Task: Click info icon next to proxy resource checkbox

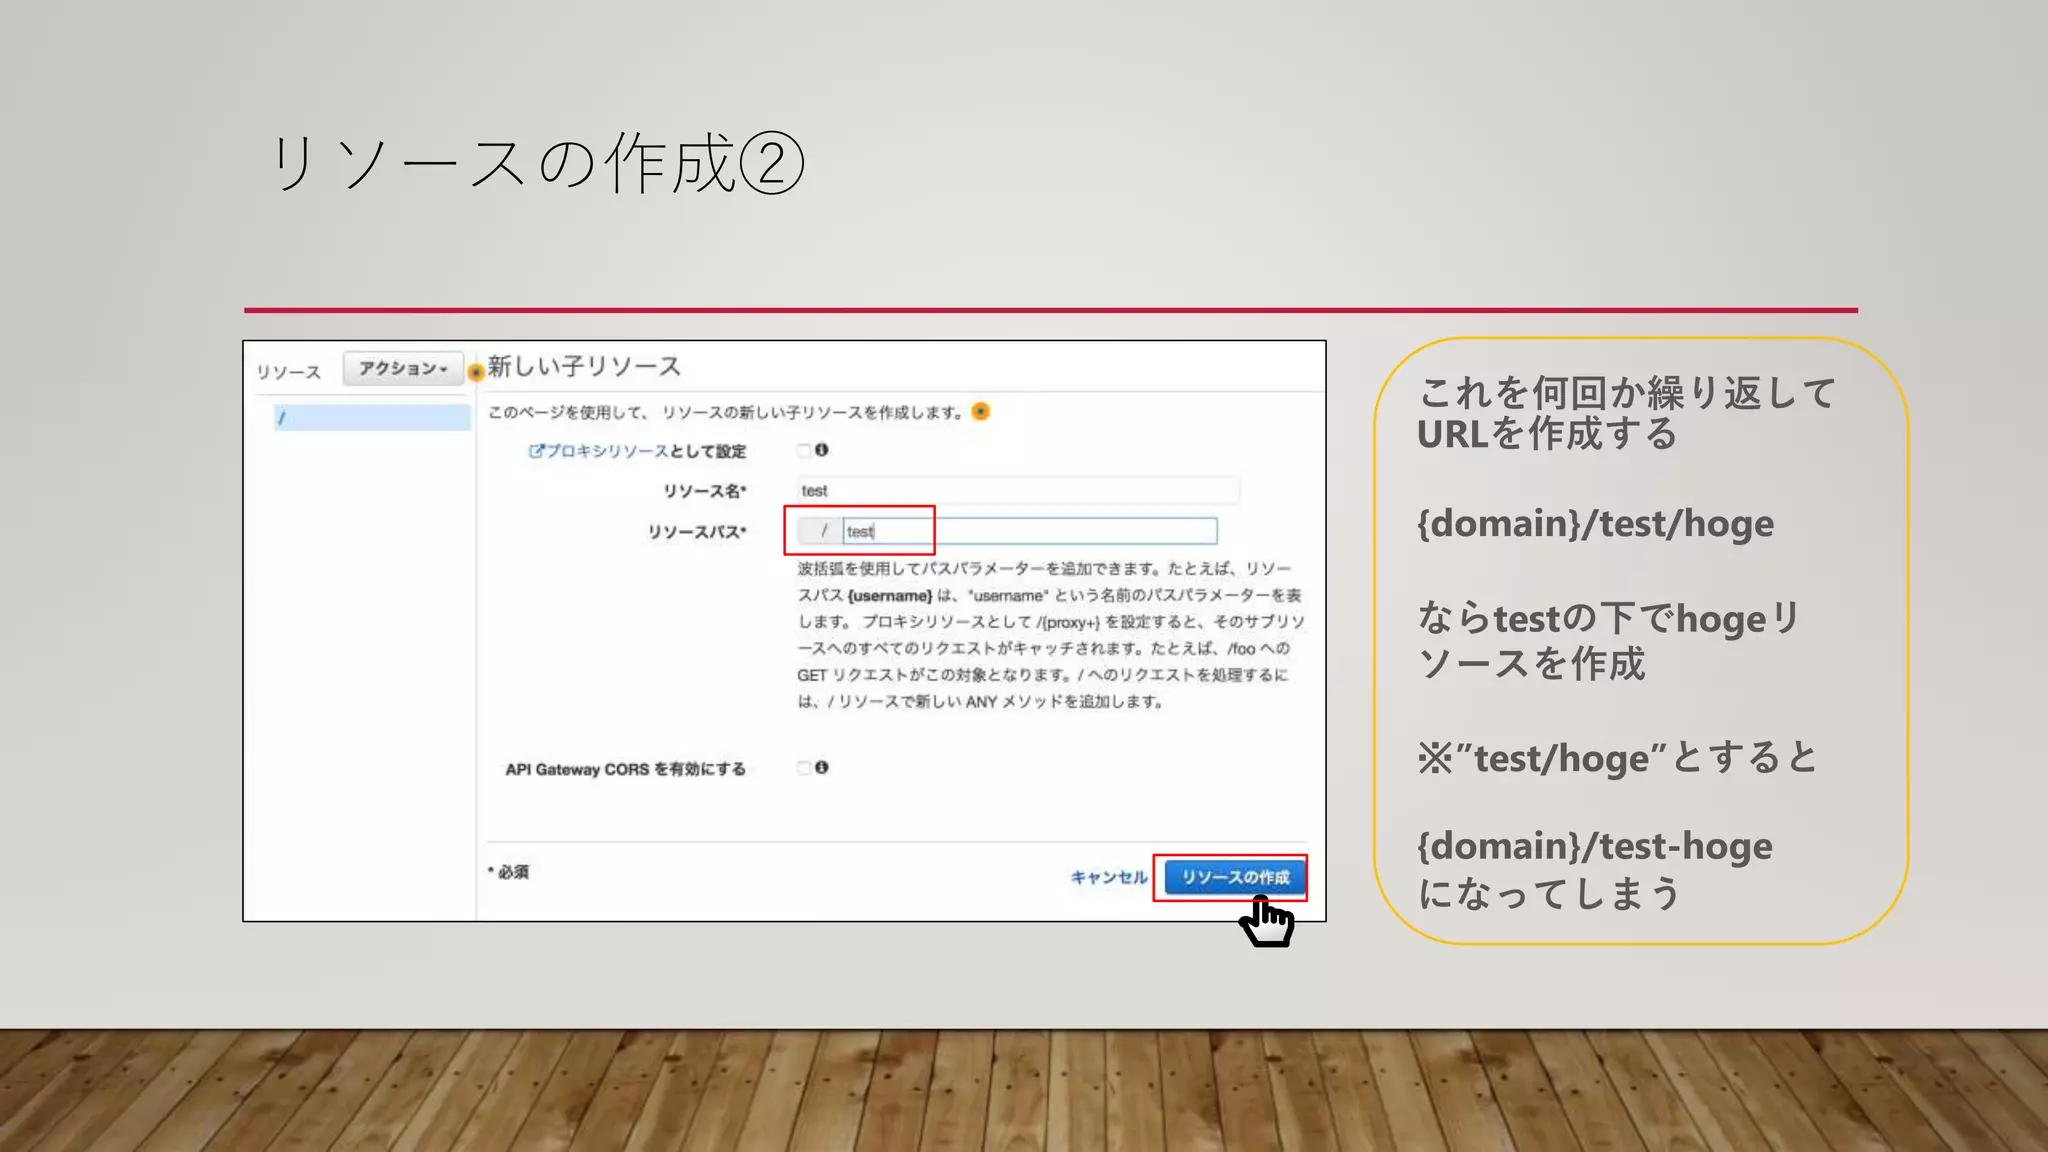Action: (x=822, y=450)
